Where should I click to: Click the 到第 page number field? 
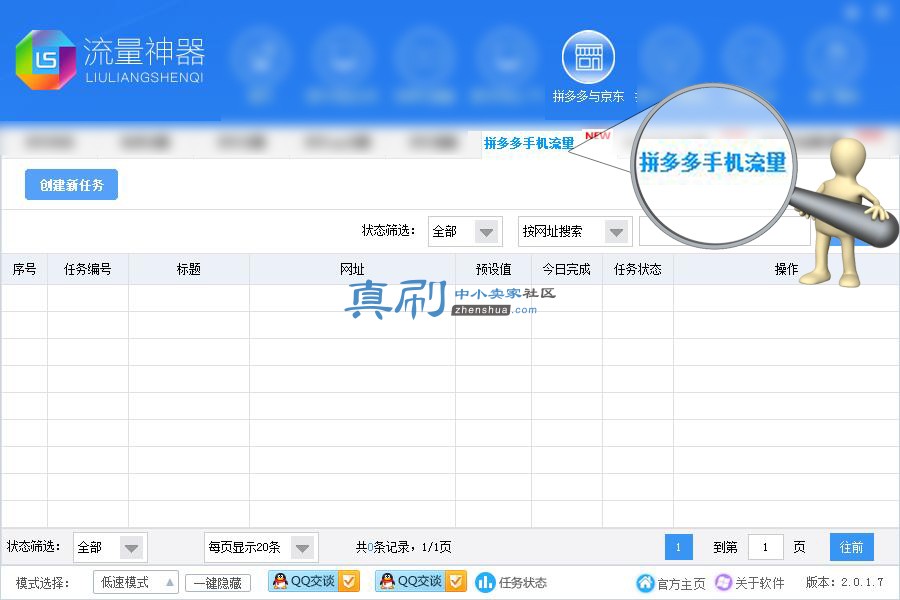tap(765, 547)
